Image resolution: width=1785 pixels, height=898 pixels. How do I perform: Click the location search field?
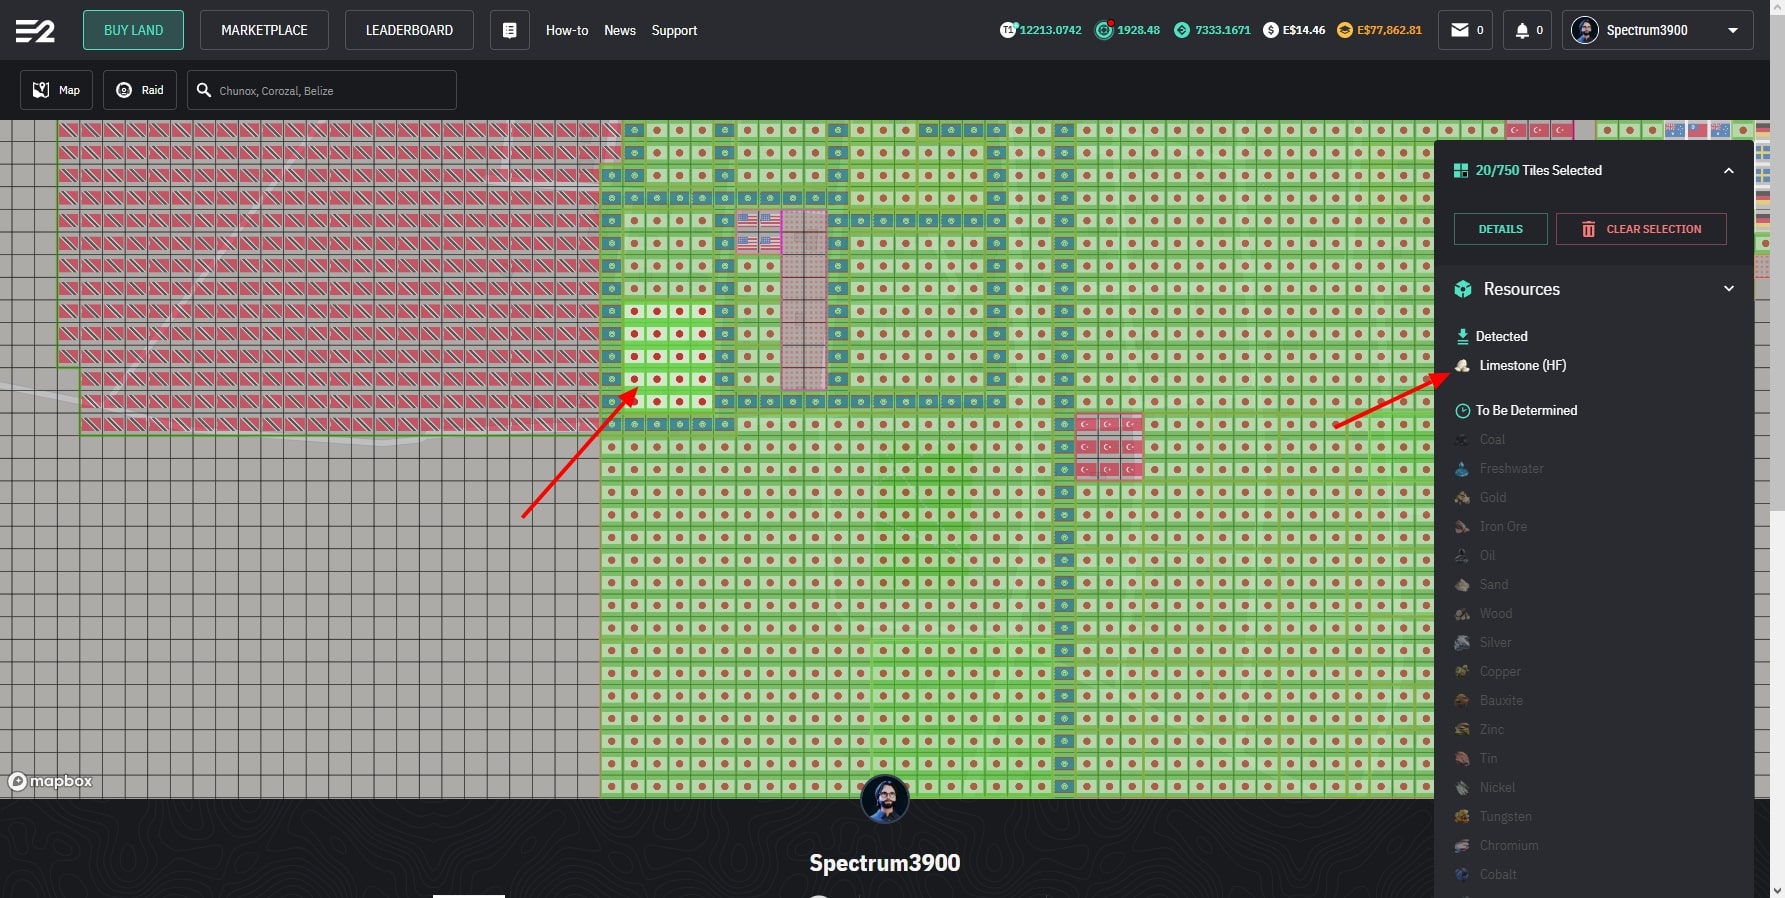pos(330,90)
